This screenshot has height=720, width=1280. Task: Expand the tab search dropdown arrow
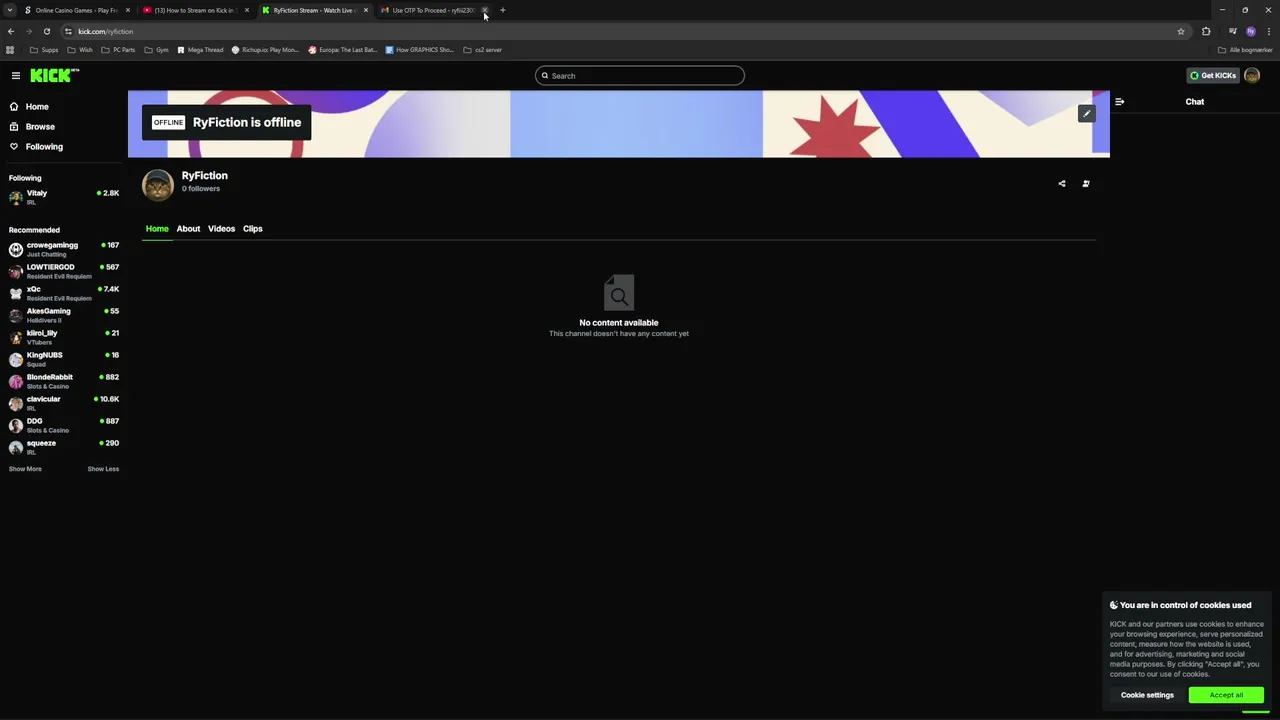11,10
